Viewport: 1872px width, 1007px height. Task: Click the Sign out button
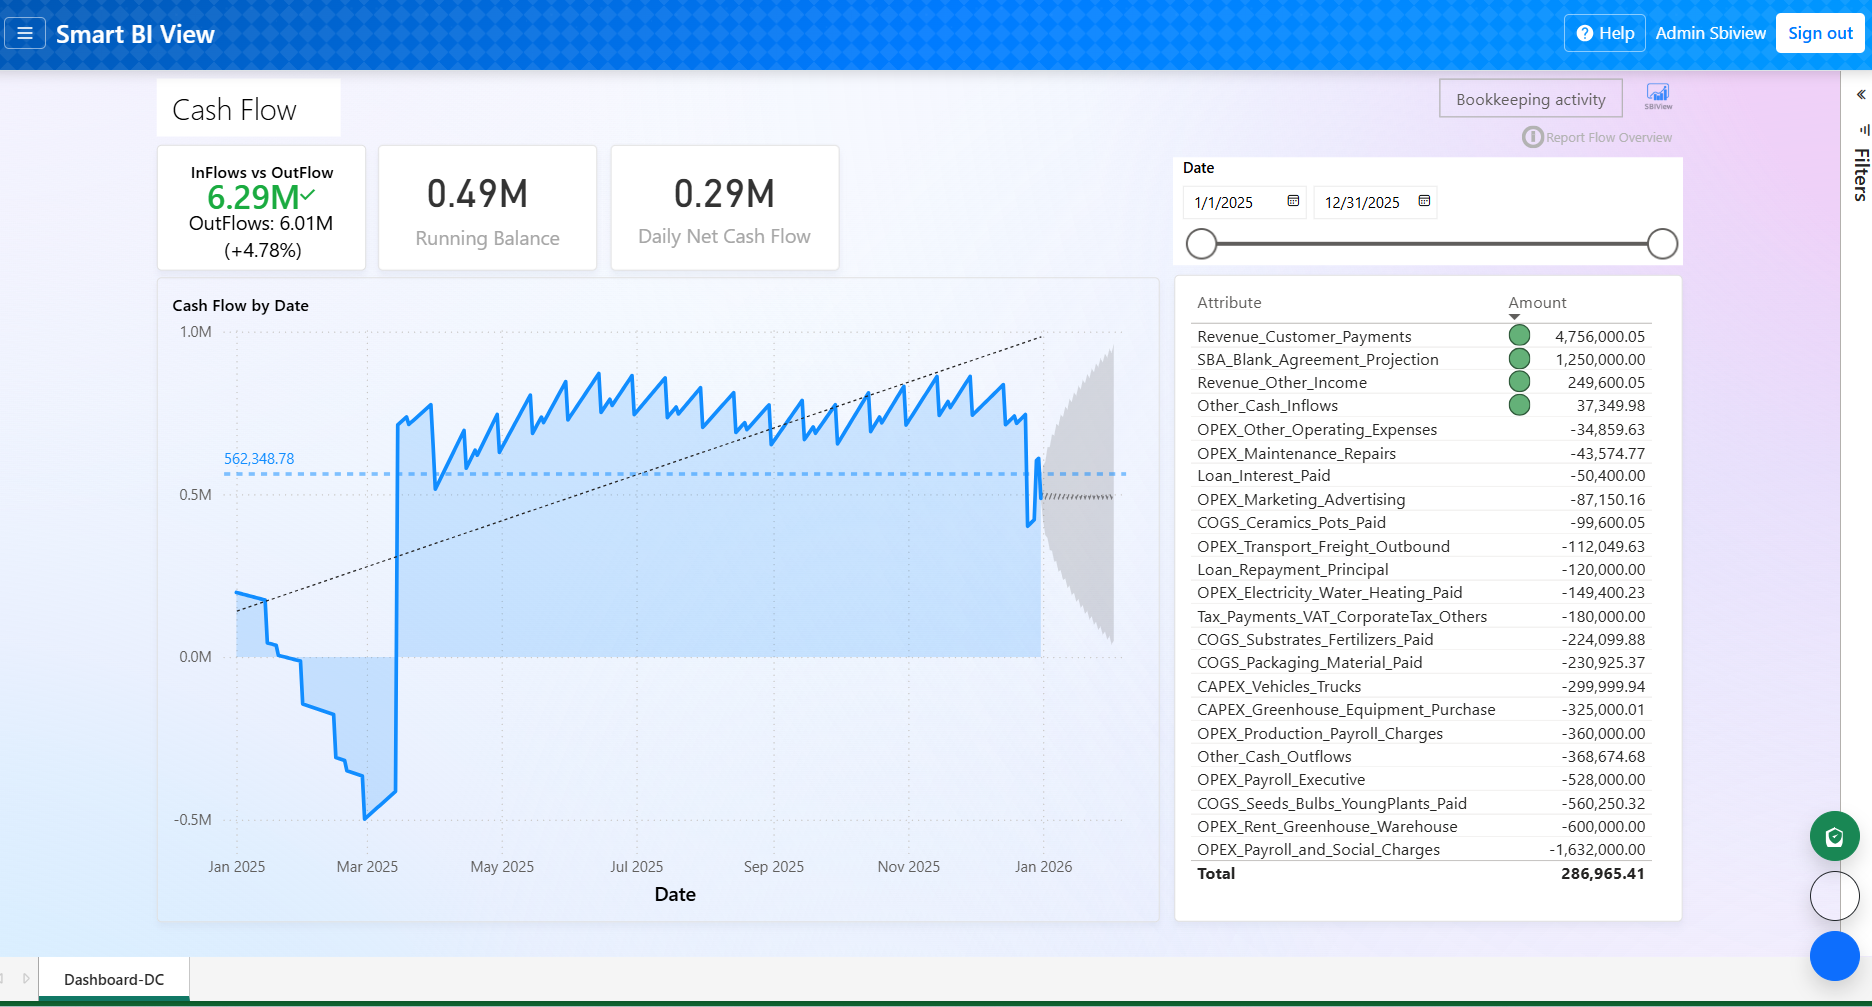click(x=1819, y=32)
